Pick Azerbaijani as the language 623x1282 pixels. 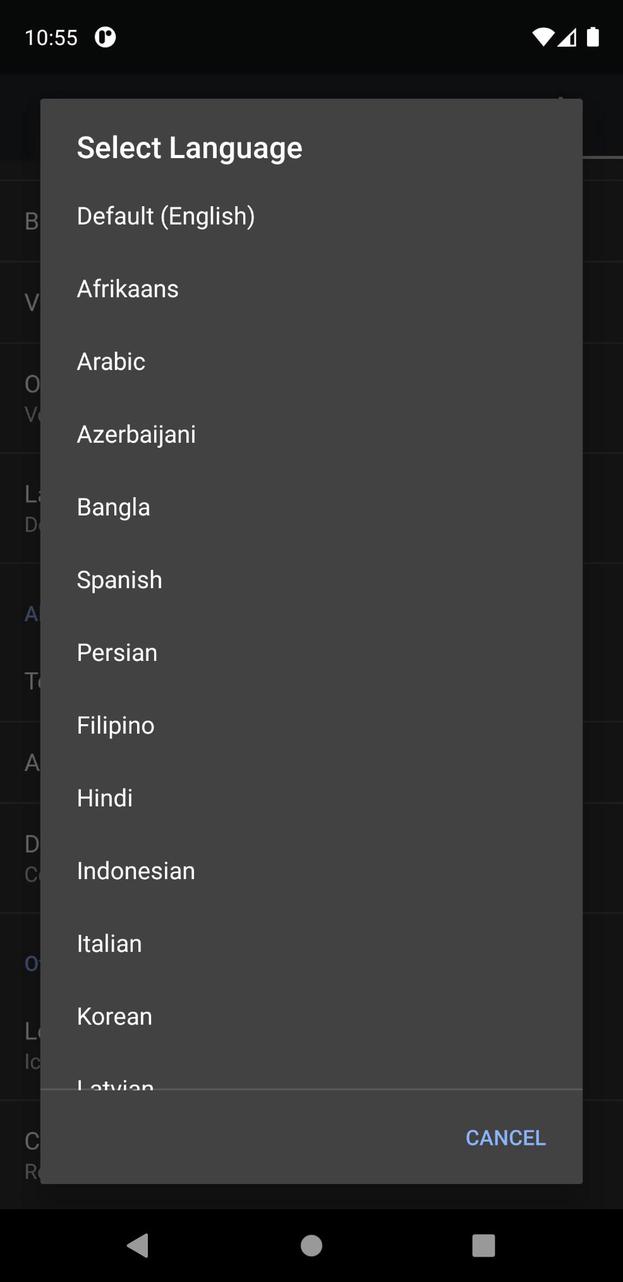click(x=136, y=435)
